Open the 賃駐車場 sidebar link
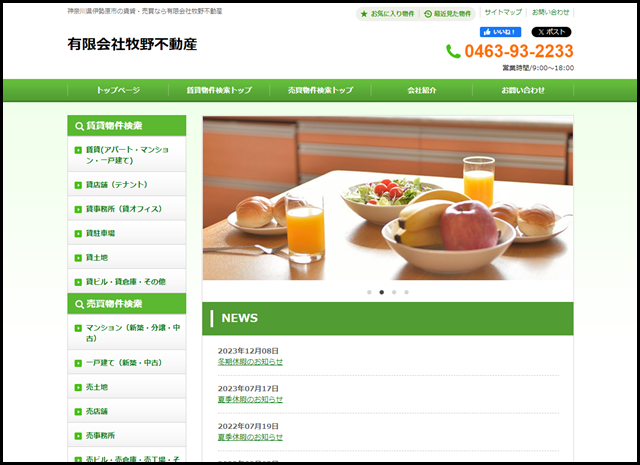The height and width of the screenshot is (465, 640). click(x=127, y=233)
